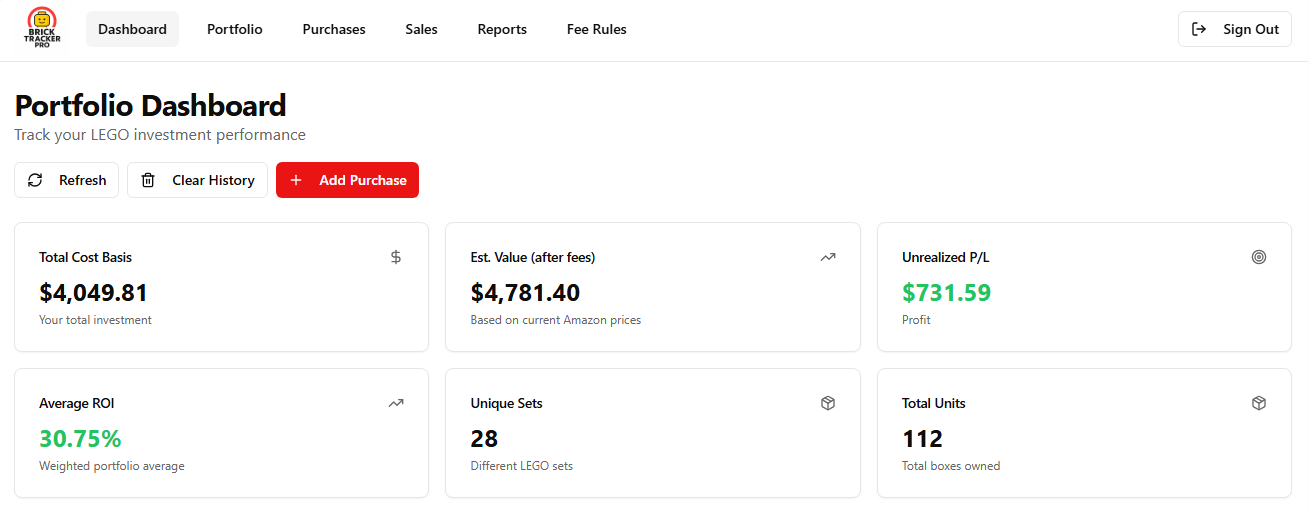Open the Dashboard tab
This screenshot has height=512, width=1309.
(x=132, y=29)
